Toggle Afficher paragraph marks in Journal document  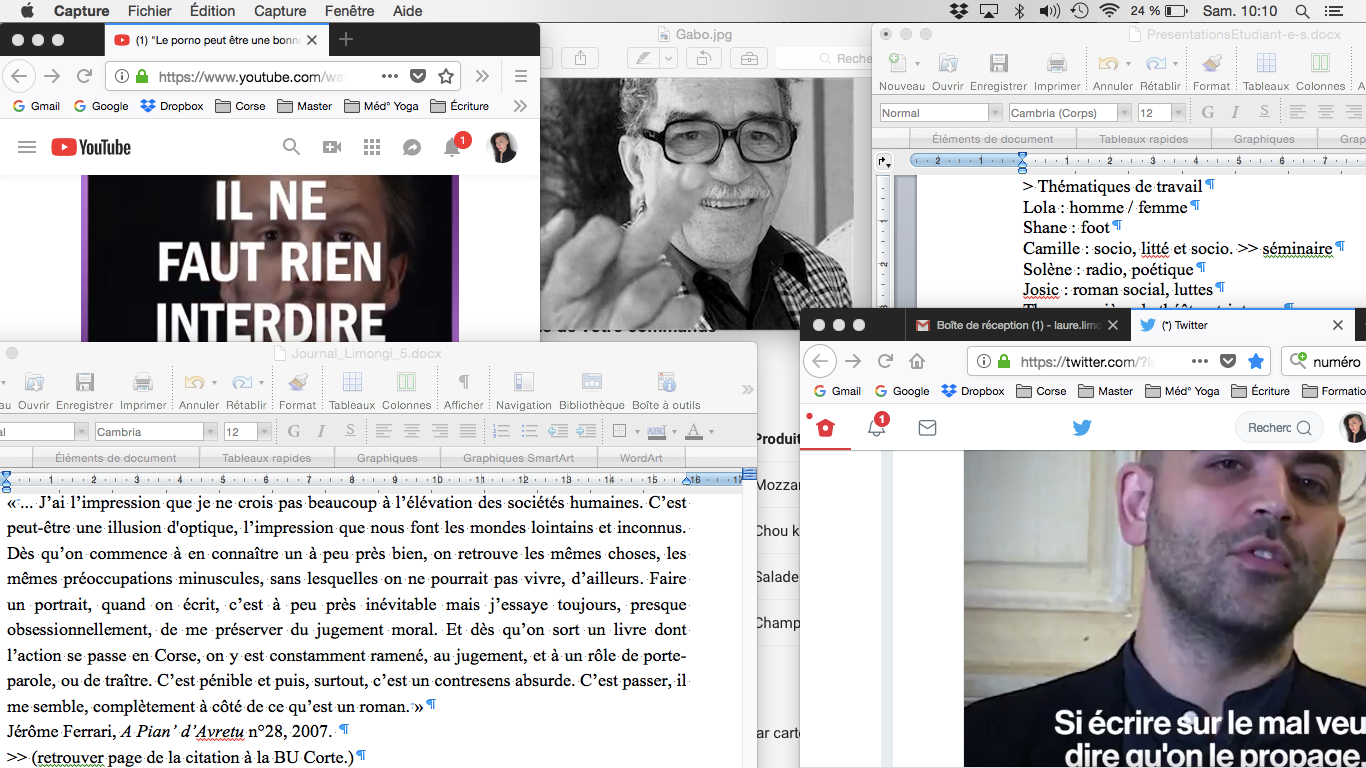[x=463, y=390]
